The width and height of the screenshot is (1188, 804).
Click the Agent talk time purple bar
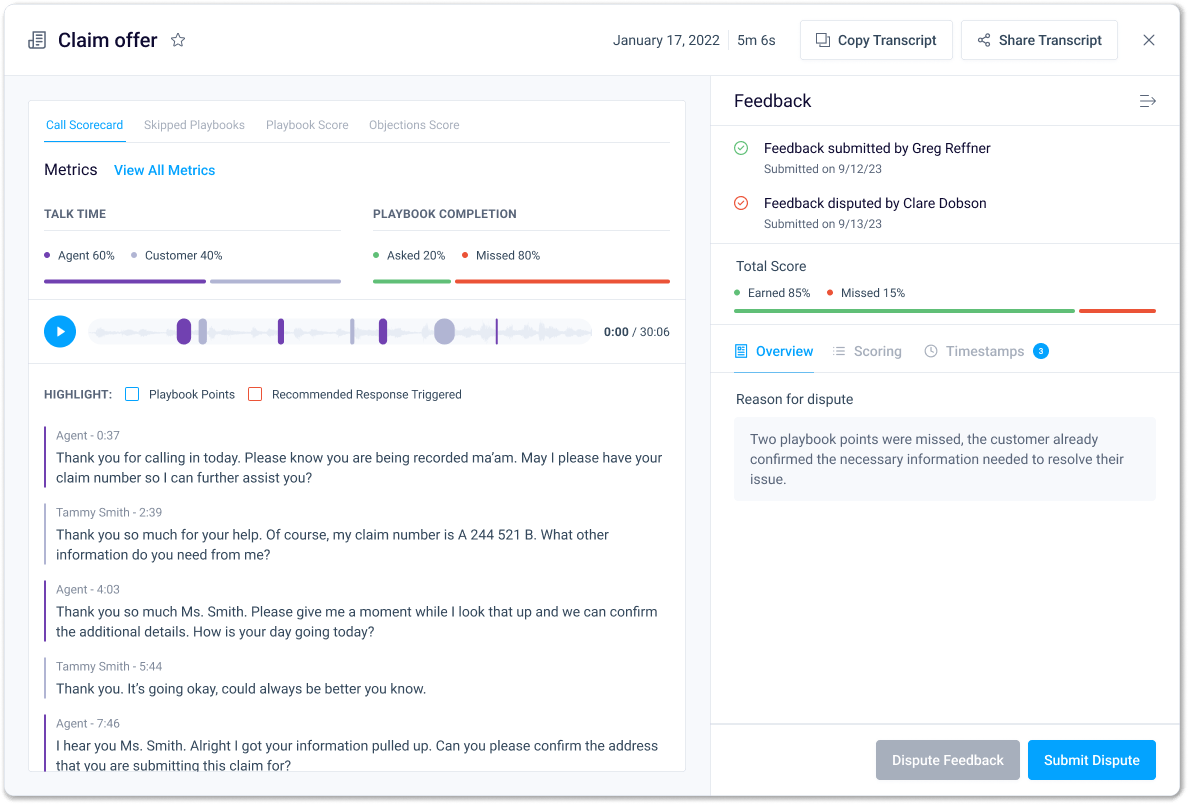click(x=125, y=281)
